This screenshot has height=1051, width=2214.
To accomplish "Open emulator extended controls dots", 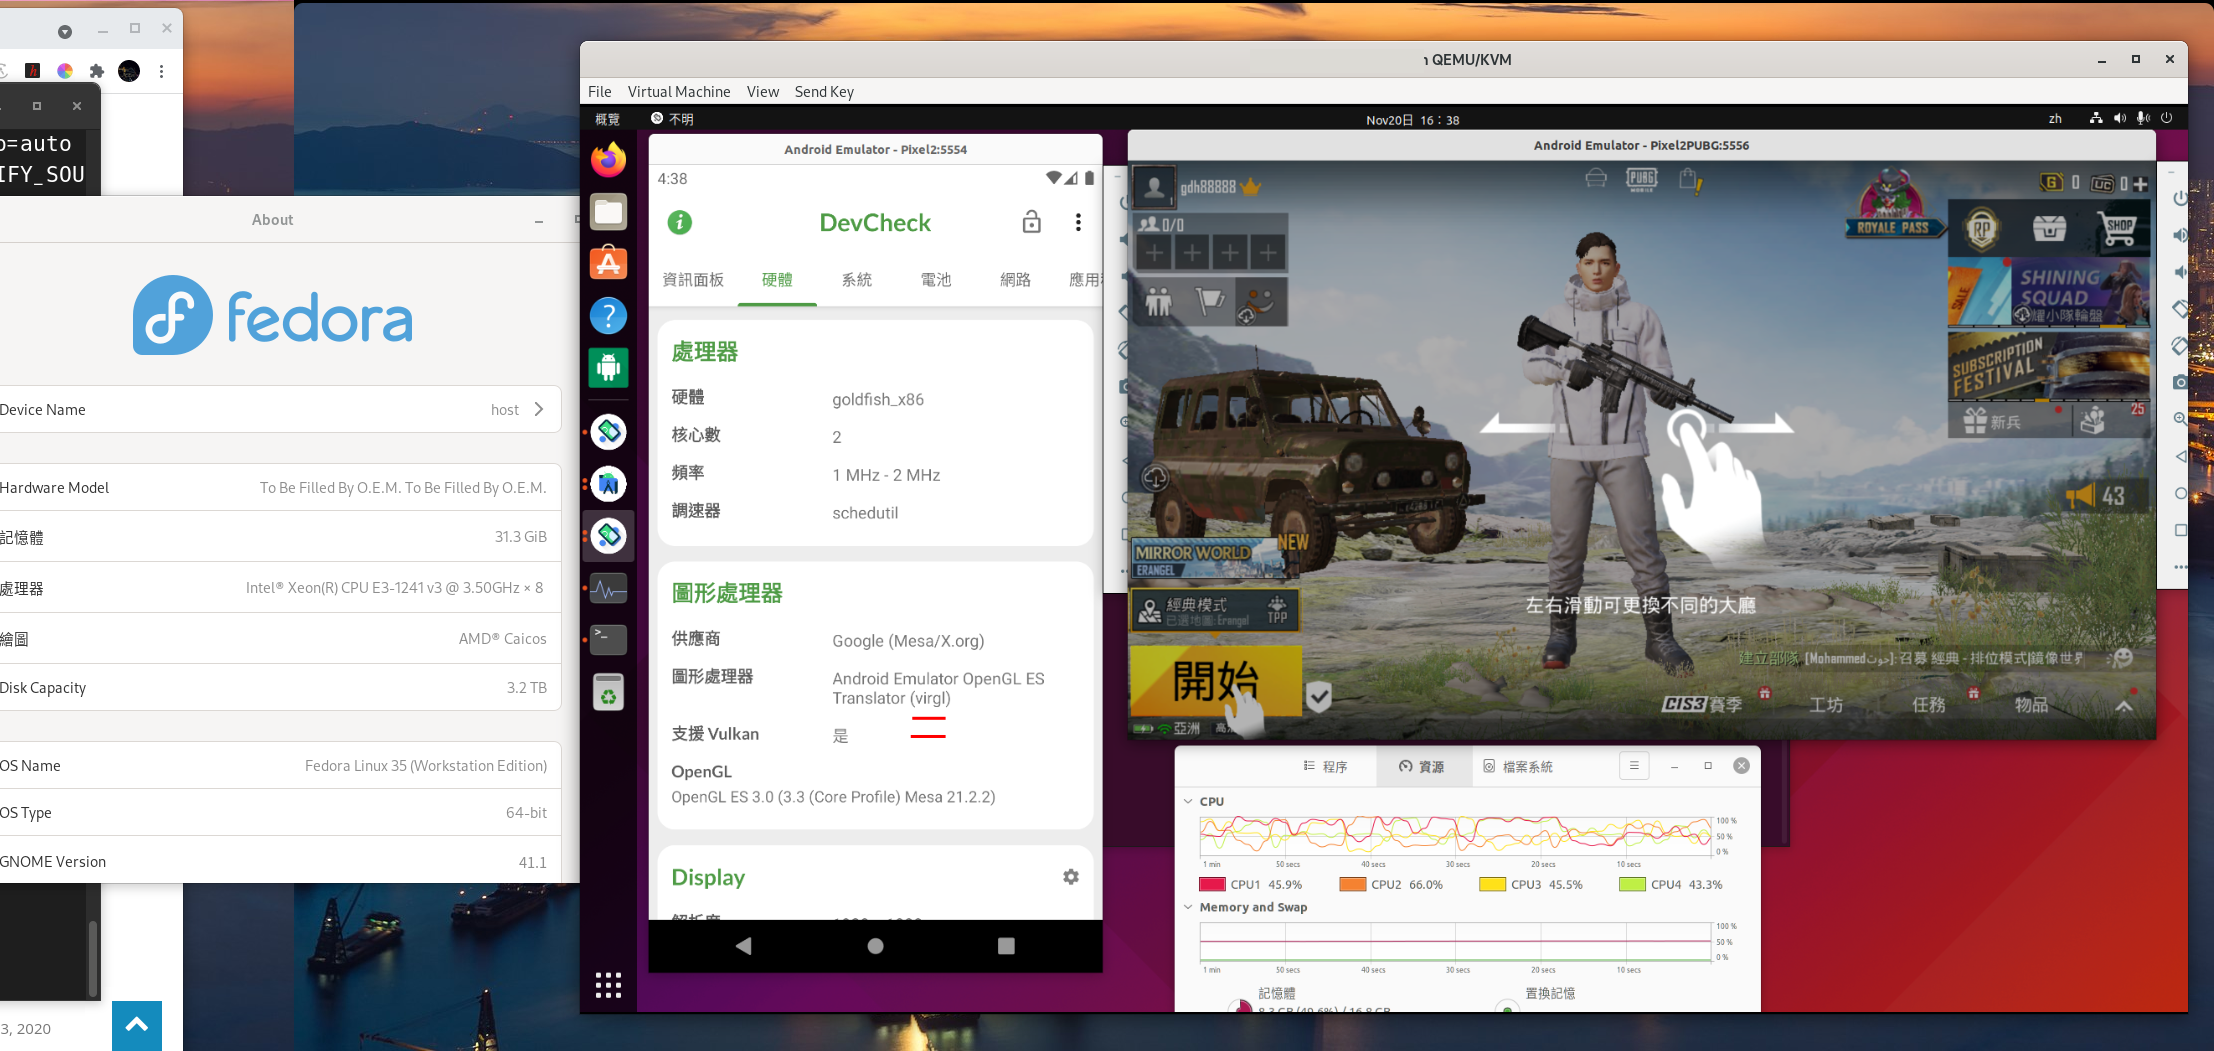I will click(x=2180, y=567).
